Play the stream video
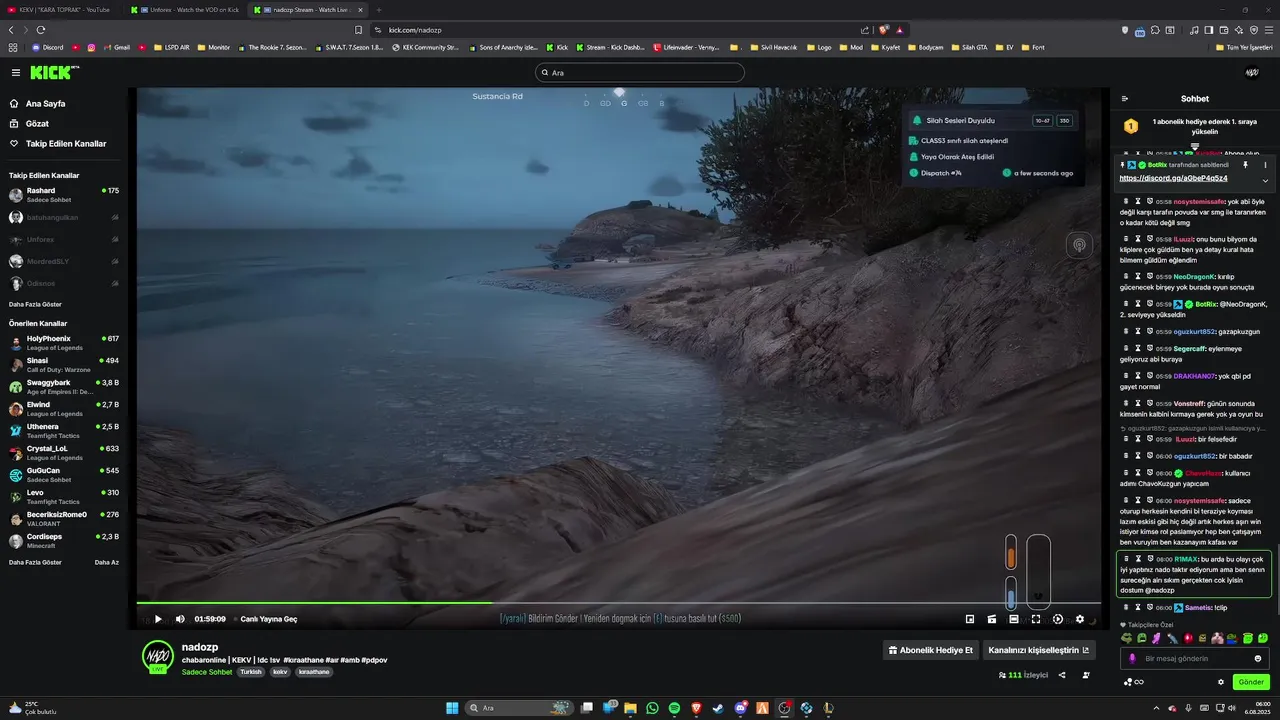The image size is (1280, 720). tap(158, 619)
